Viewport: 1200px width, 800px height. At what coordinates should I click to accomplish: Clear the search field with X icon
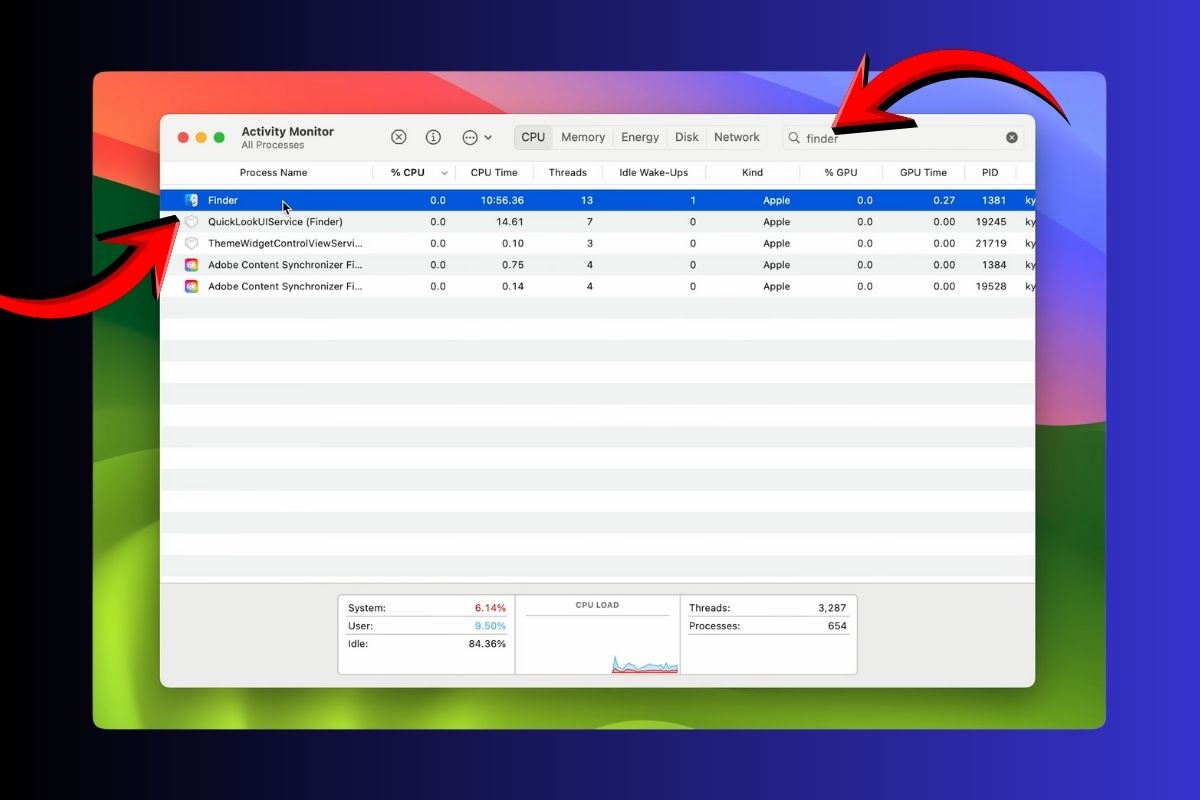tap(1012, 138)
